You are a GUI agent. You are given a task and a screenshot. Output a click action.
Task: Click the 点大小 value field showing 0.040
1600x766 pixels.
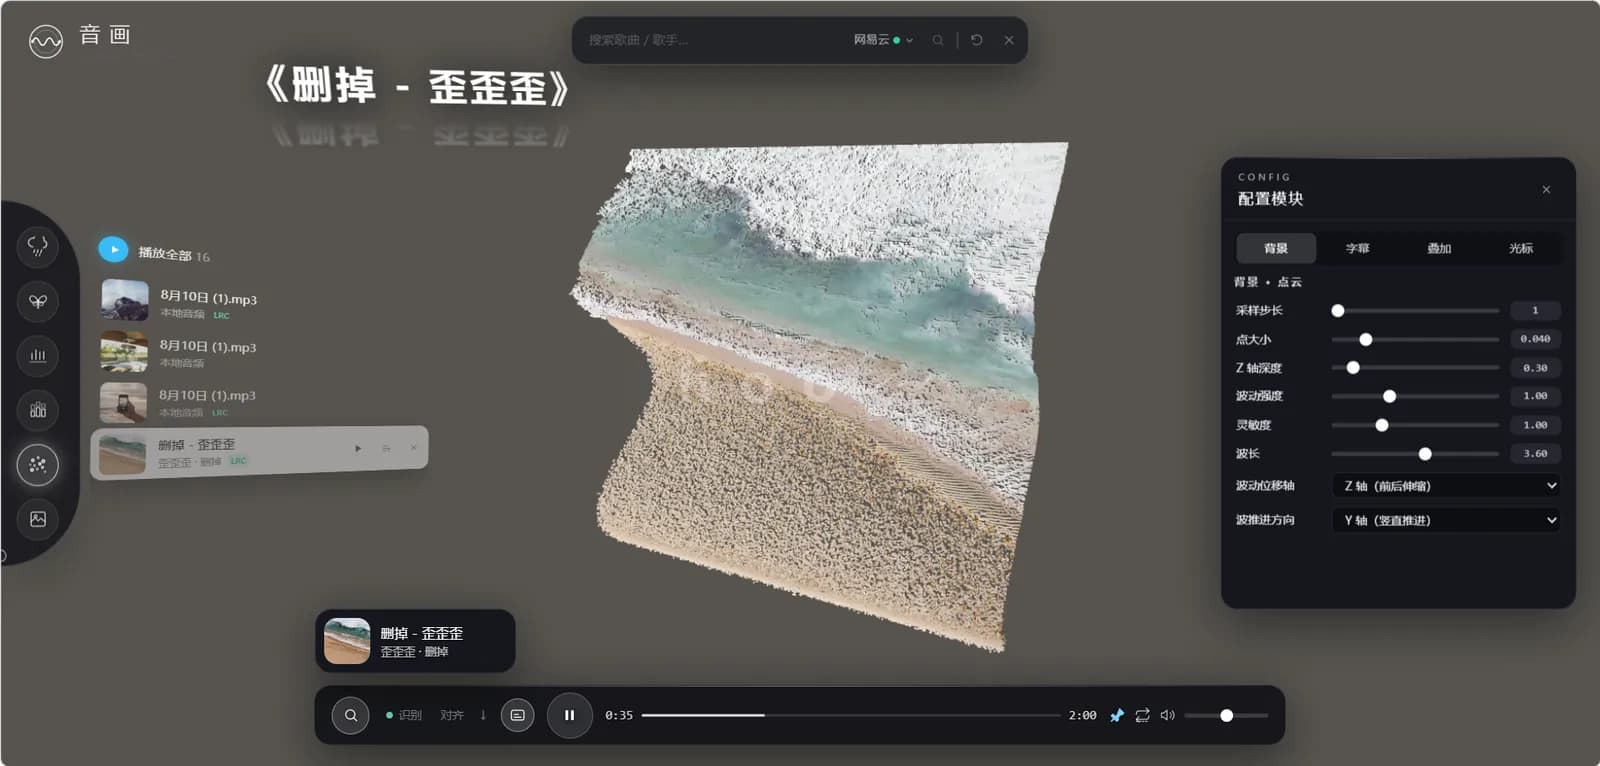(x=1535, y=339)
